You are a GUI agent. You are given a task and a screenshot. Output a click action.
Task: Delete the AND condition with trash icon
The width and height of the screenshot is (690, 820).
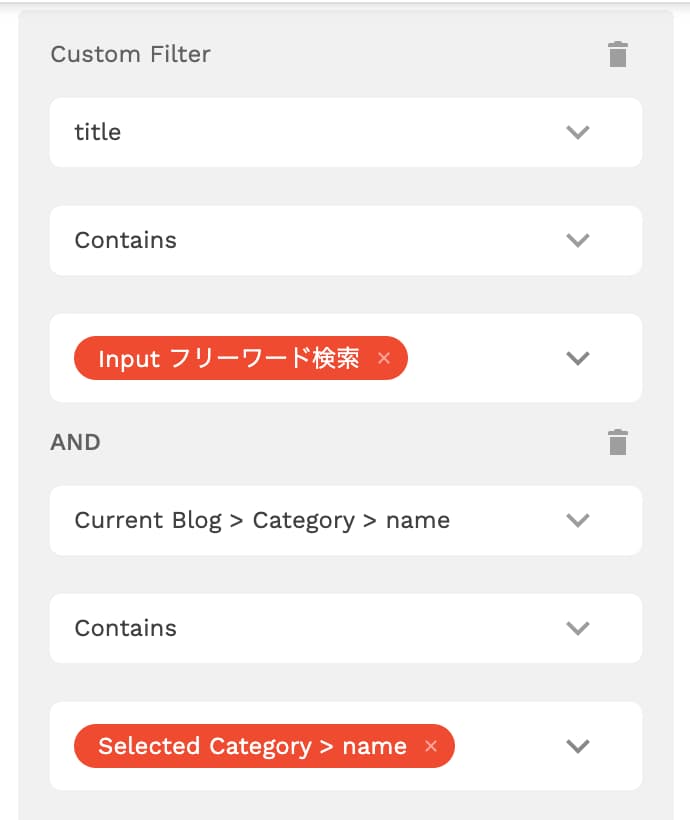618,442
